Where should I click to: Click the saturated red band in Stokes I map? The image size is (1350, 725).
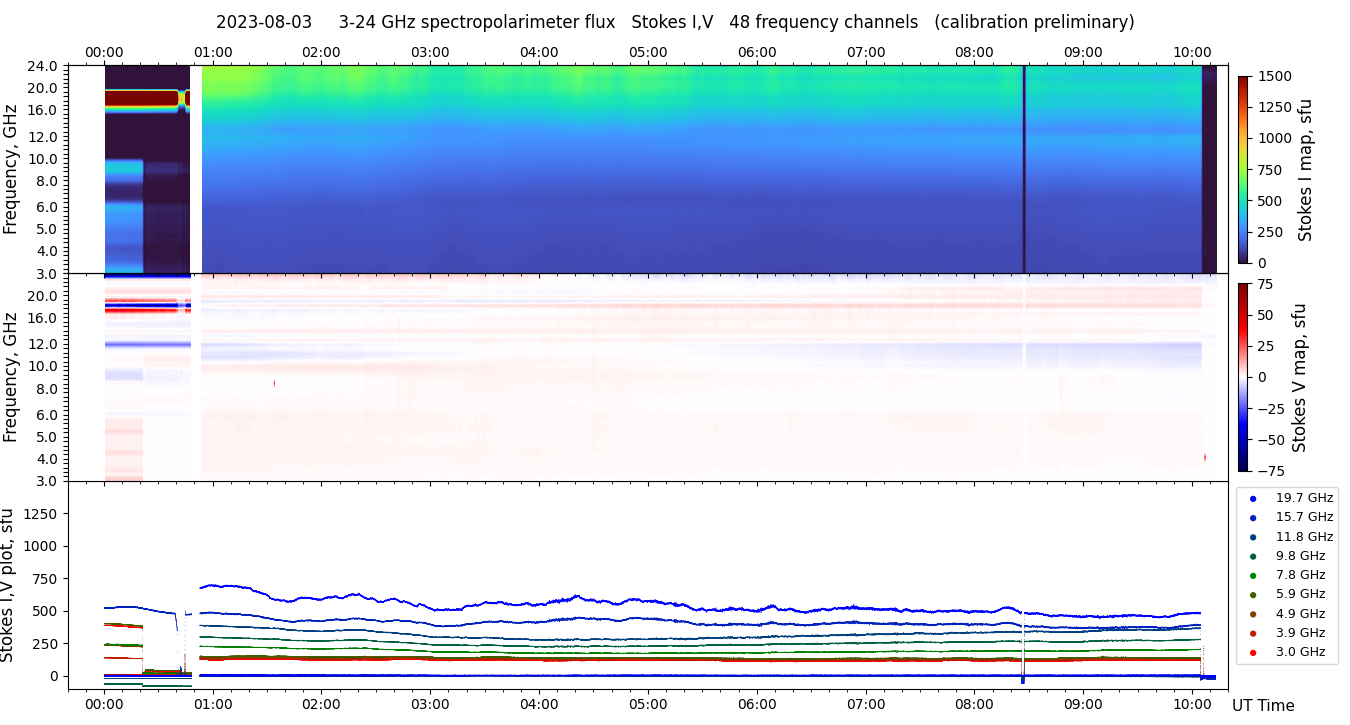pos(141,98)
